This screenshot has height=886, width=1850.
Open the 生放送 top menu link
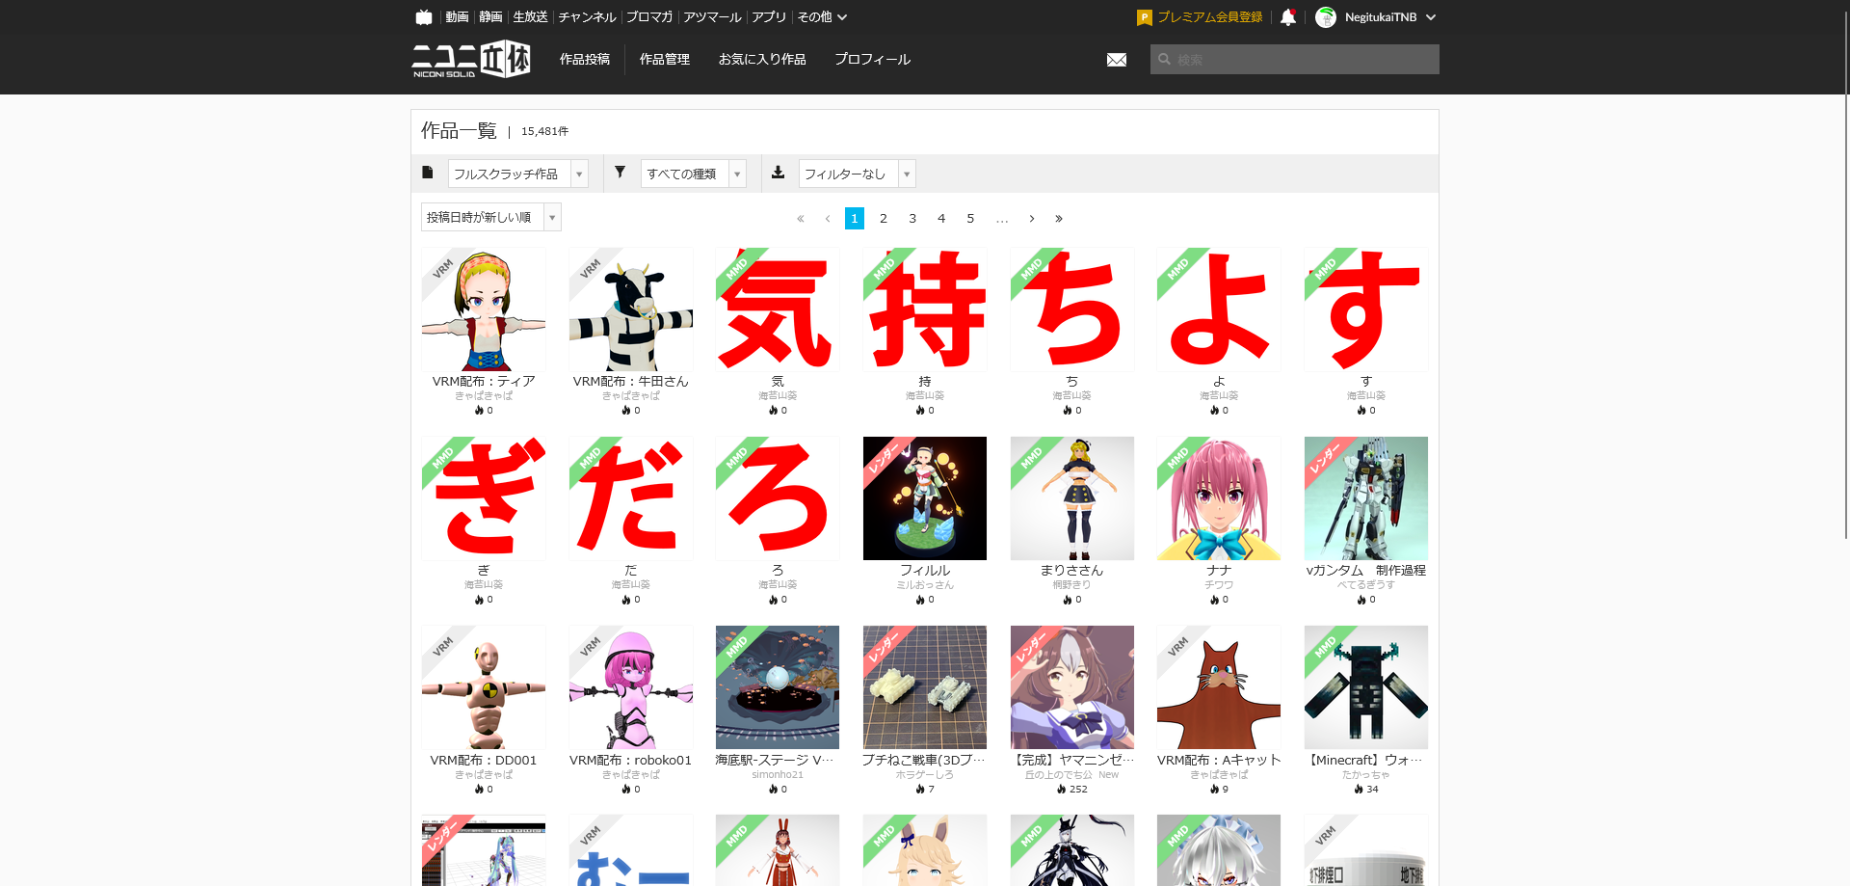[530, 17]
